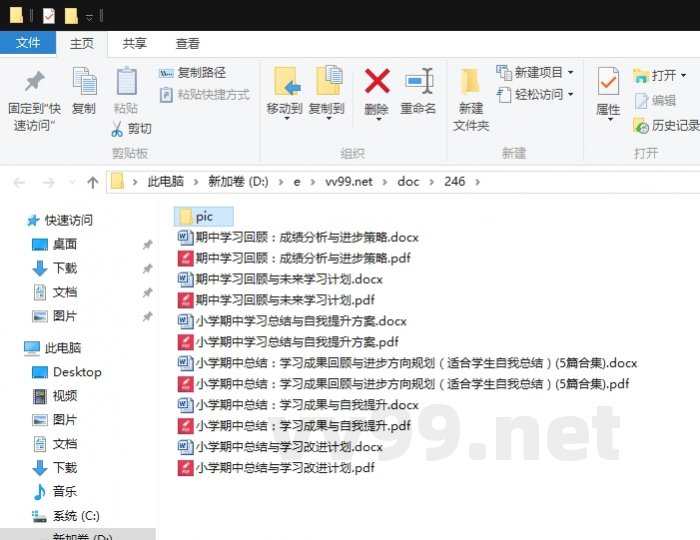Select 期中学习回顾与未来学习计划.pdf file
This screenshot has height=540, width=700.
point(276,300)
